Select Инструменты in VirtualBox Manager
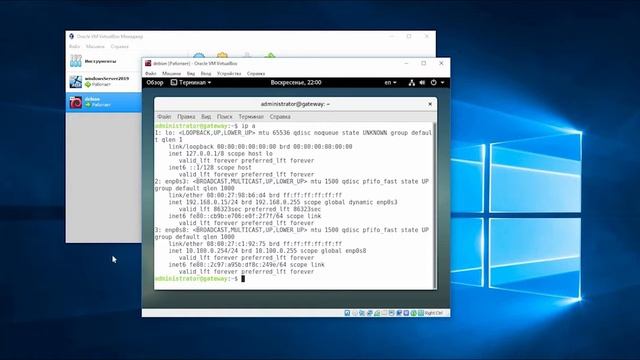 pos(104,61)
